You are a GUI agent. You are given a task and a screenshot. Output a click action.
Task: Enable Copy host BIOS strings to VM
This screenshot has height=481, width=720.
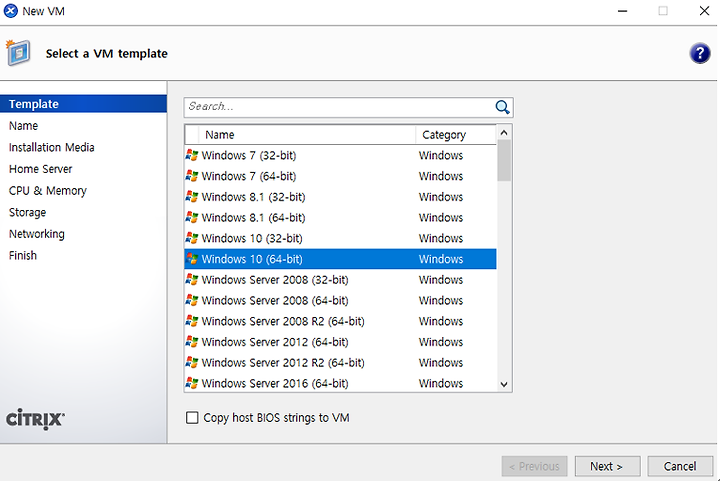[192, 418]
